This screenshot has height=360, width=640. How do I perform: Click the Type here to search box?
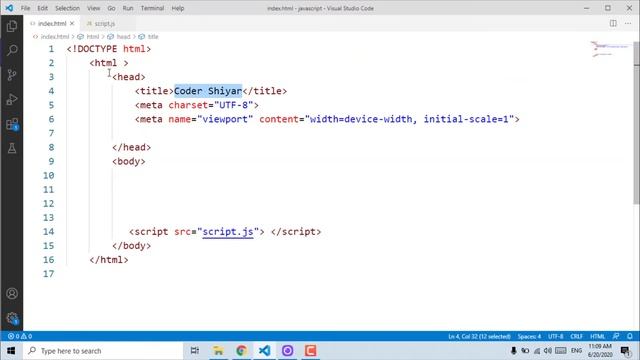pos(102,351)
